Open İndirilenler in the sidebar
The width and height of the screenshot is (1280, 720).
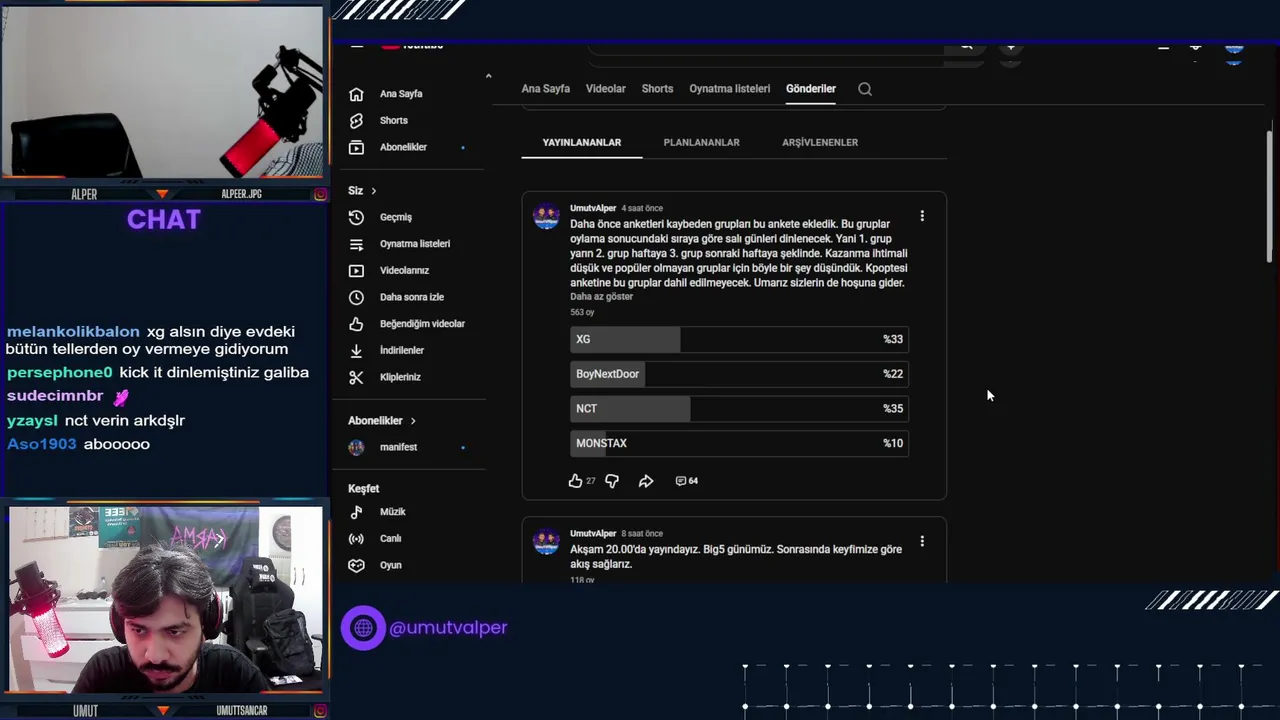click(x=402, y=350)
